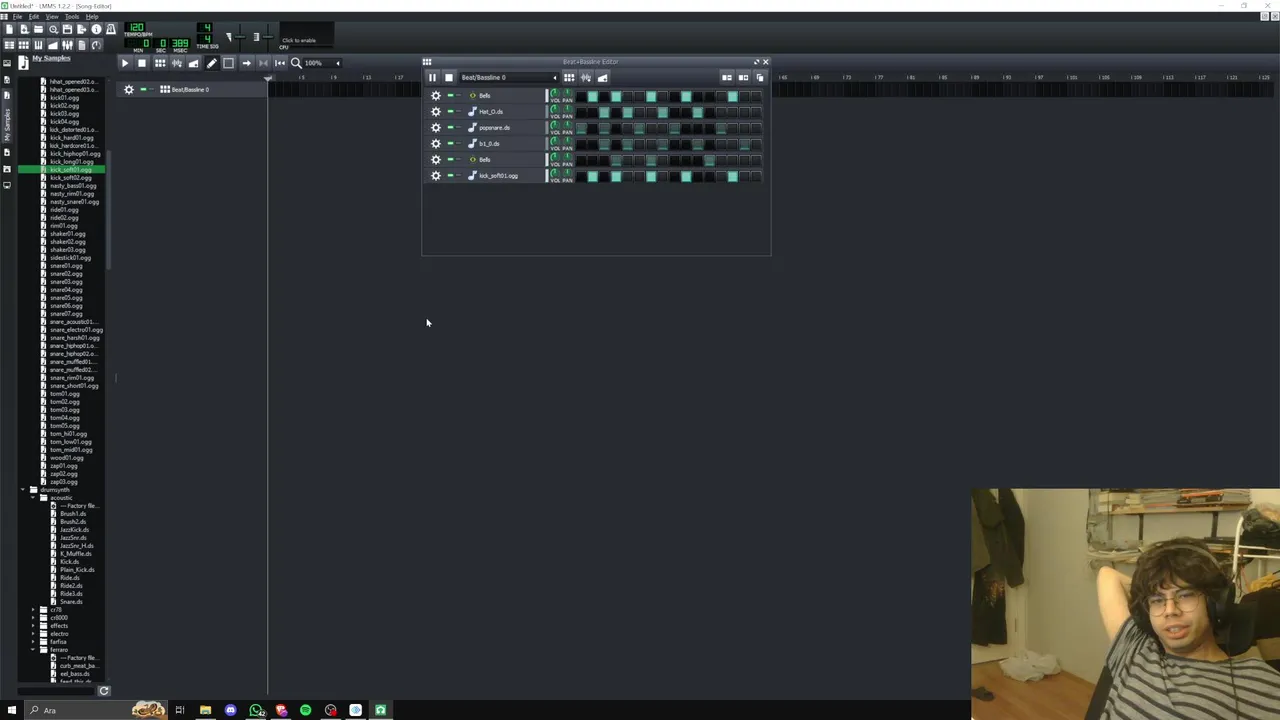This screenshot has height=720, width=1280.
Task: Open settings gear of Hat_O.ds track
Action: pos(436,111)
